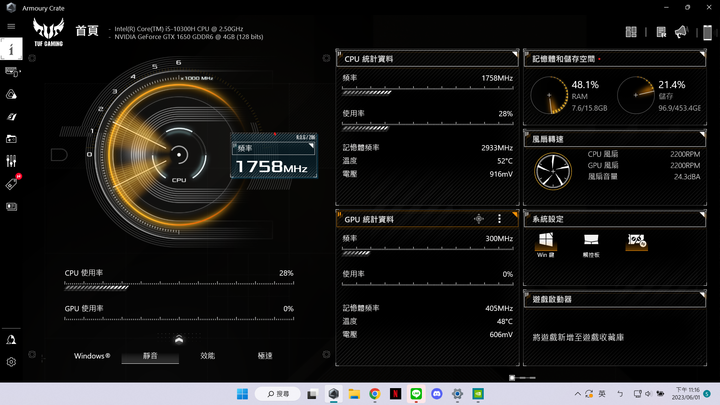Switch dashboard layout grid view icon
Screen dimensions: 720x405
click(x=631, y=32)
